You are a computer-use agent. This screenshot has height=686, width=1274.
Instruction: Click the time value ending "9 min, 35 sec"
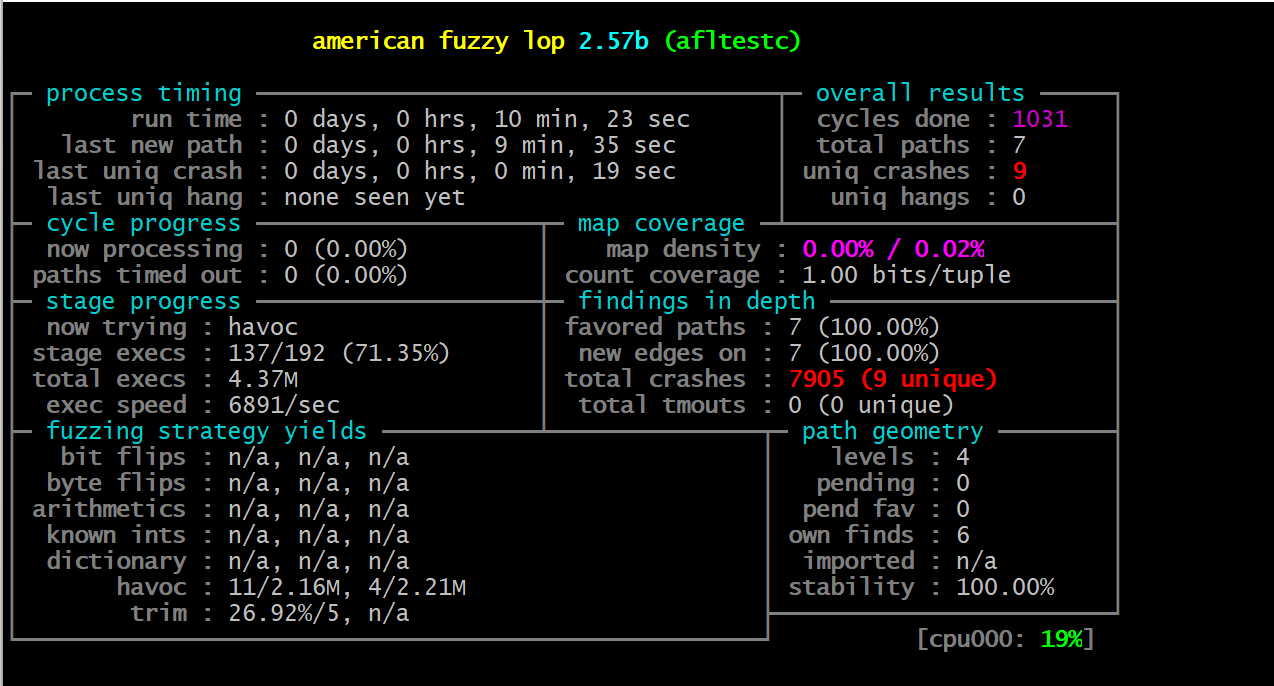[x=480, y=146]
